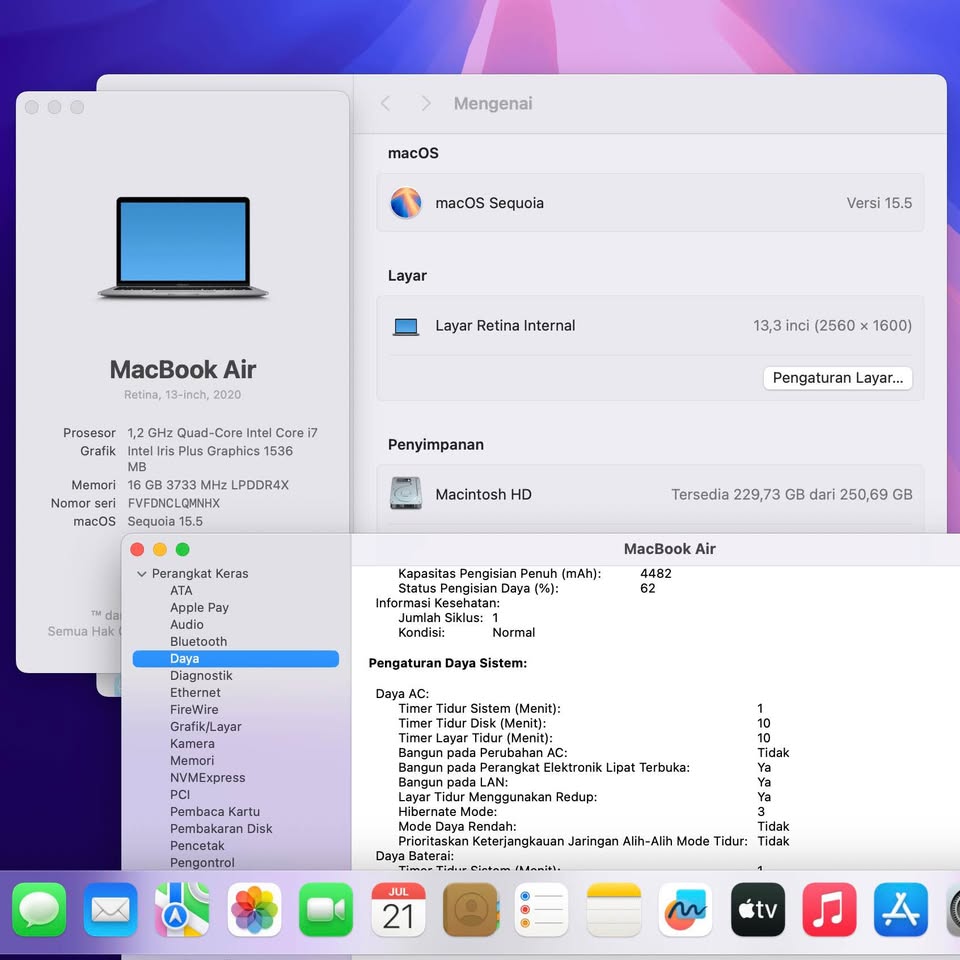Open Calendar showing JUL 21
Screen dimensions: 960x960
coord(398,909)
